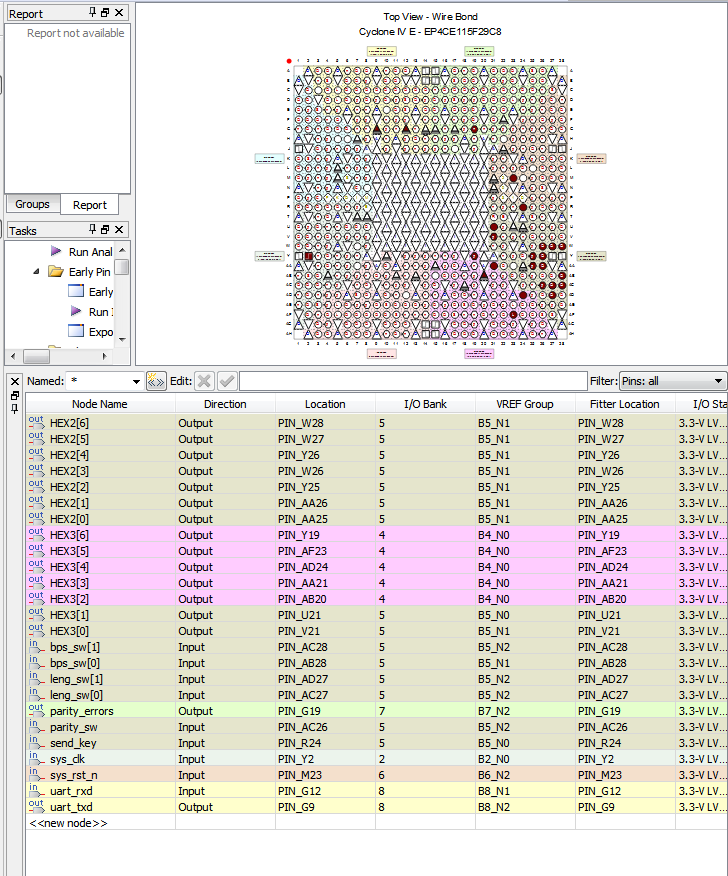Select the Early Pin folder icon in Tasks
This screenshot has height=876, width=728.
(x=56, y=272)
